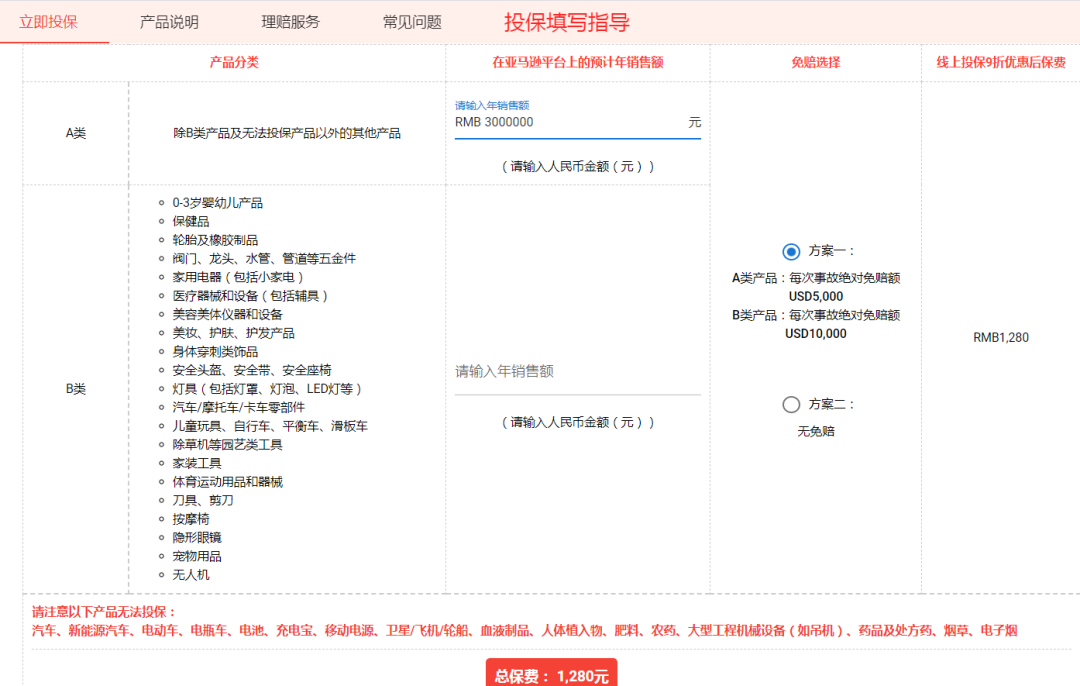Open the 投保填写指导 guide link
This screenshot has height=686, width=1080.
[x=567, y=22]
